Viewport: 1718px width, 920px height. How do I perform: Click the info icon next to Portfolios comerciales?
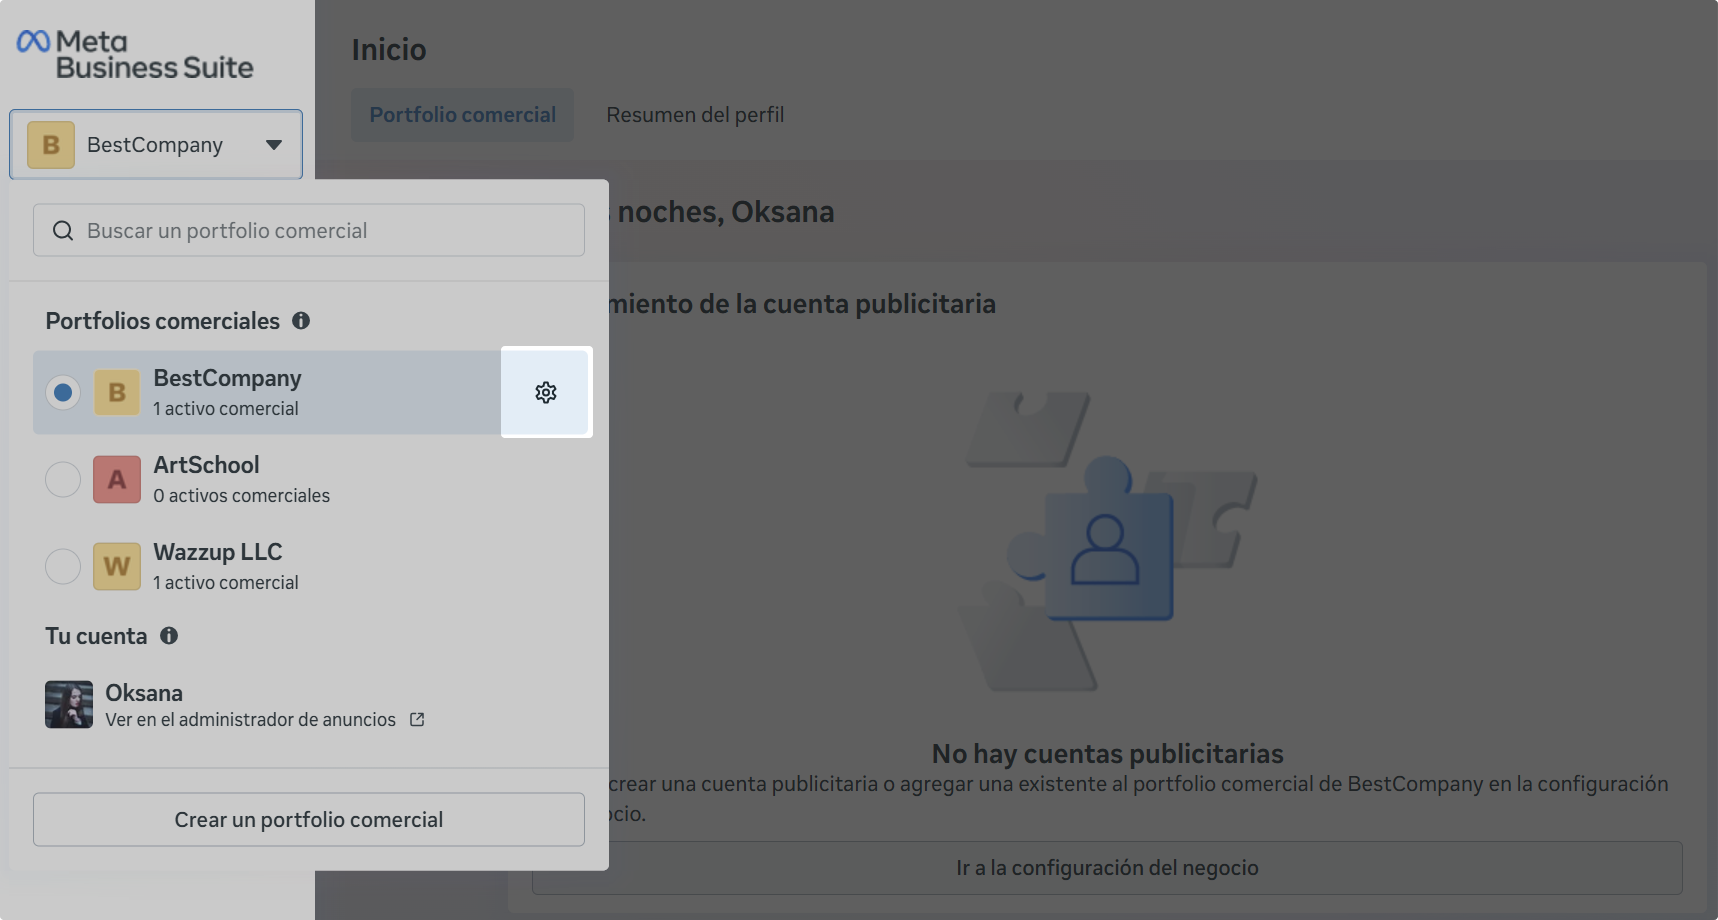[302, 321]
